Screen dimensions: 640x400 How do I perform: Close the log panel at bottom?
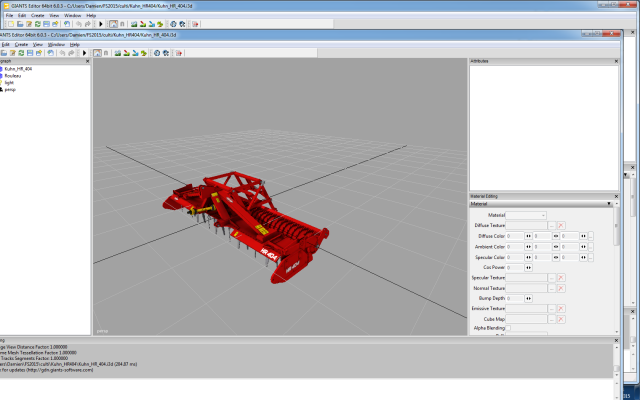coord(616,340)
